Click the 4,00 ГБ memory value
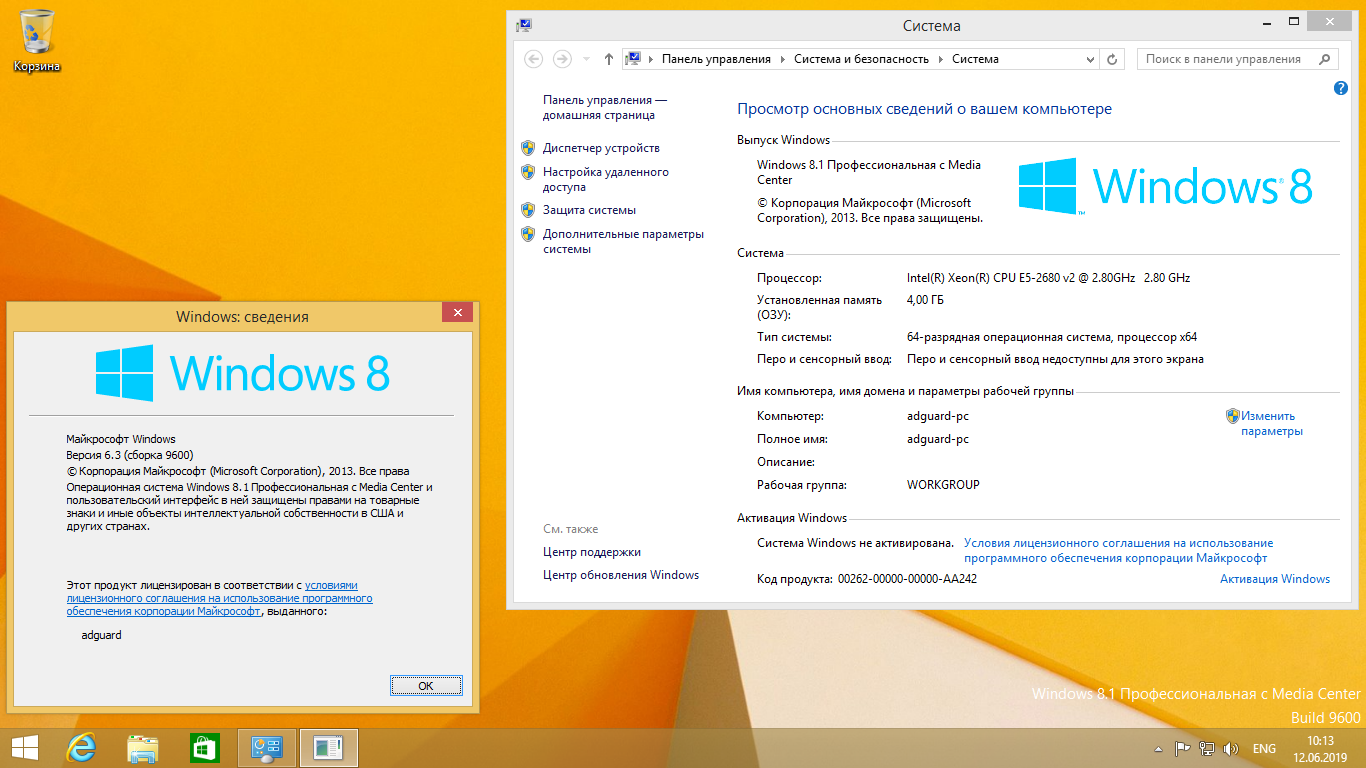This screenshot has height=768, width=1366. click(x=925, y=300)
